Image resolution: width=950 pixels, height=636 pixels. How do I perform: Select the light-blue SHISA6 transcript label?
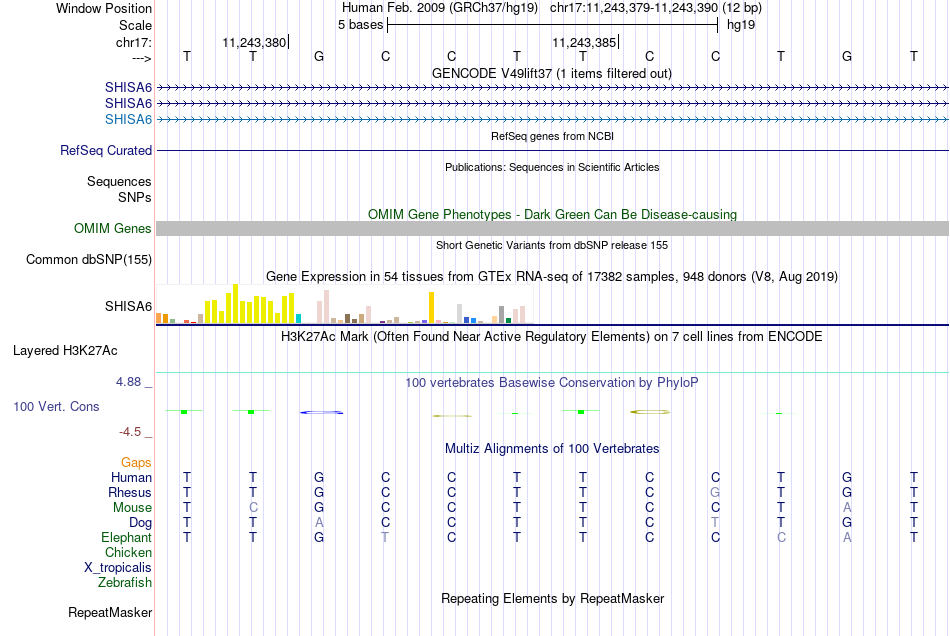[x=128, y=119]
